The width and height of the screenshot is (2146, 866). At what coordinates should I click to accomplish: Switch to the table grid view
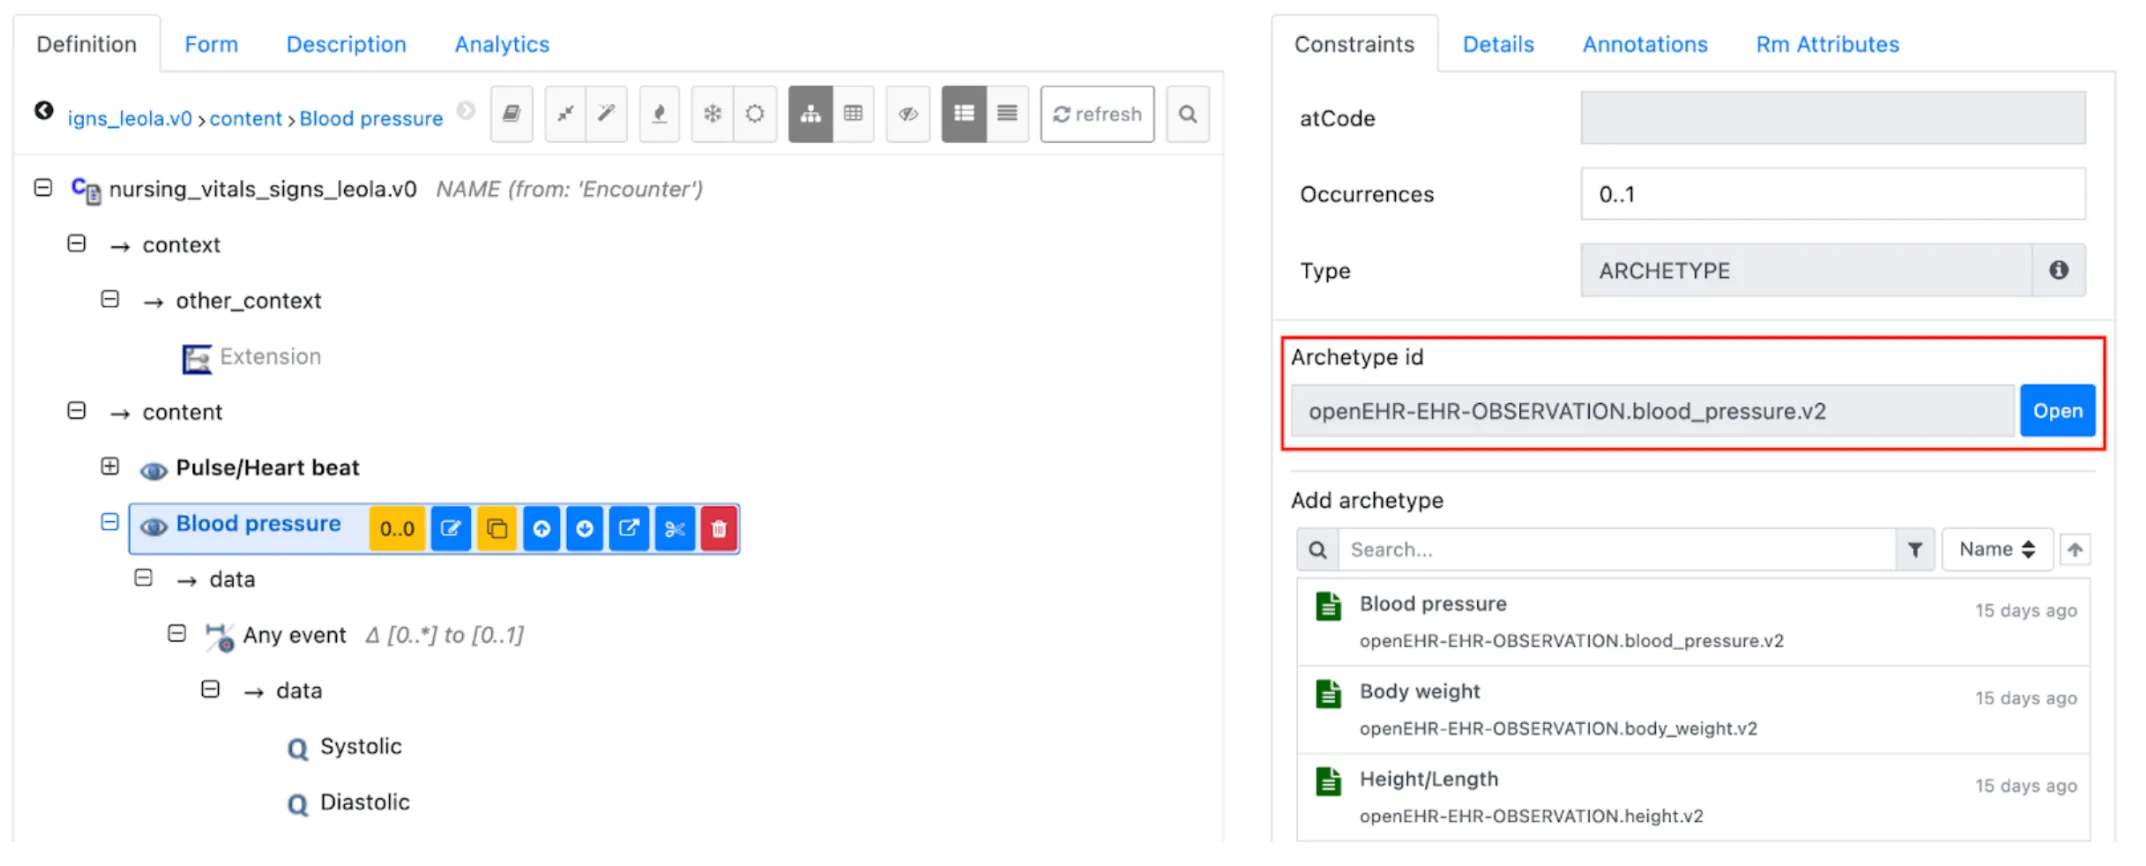[853, 114]
